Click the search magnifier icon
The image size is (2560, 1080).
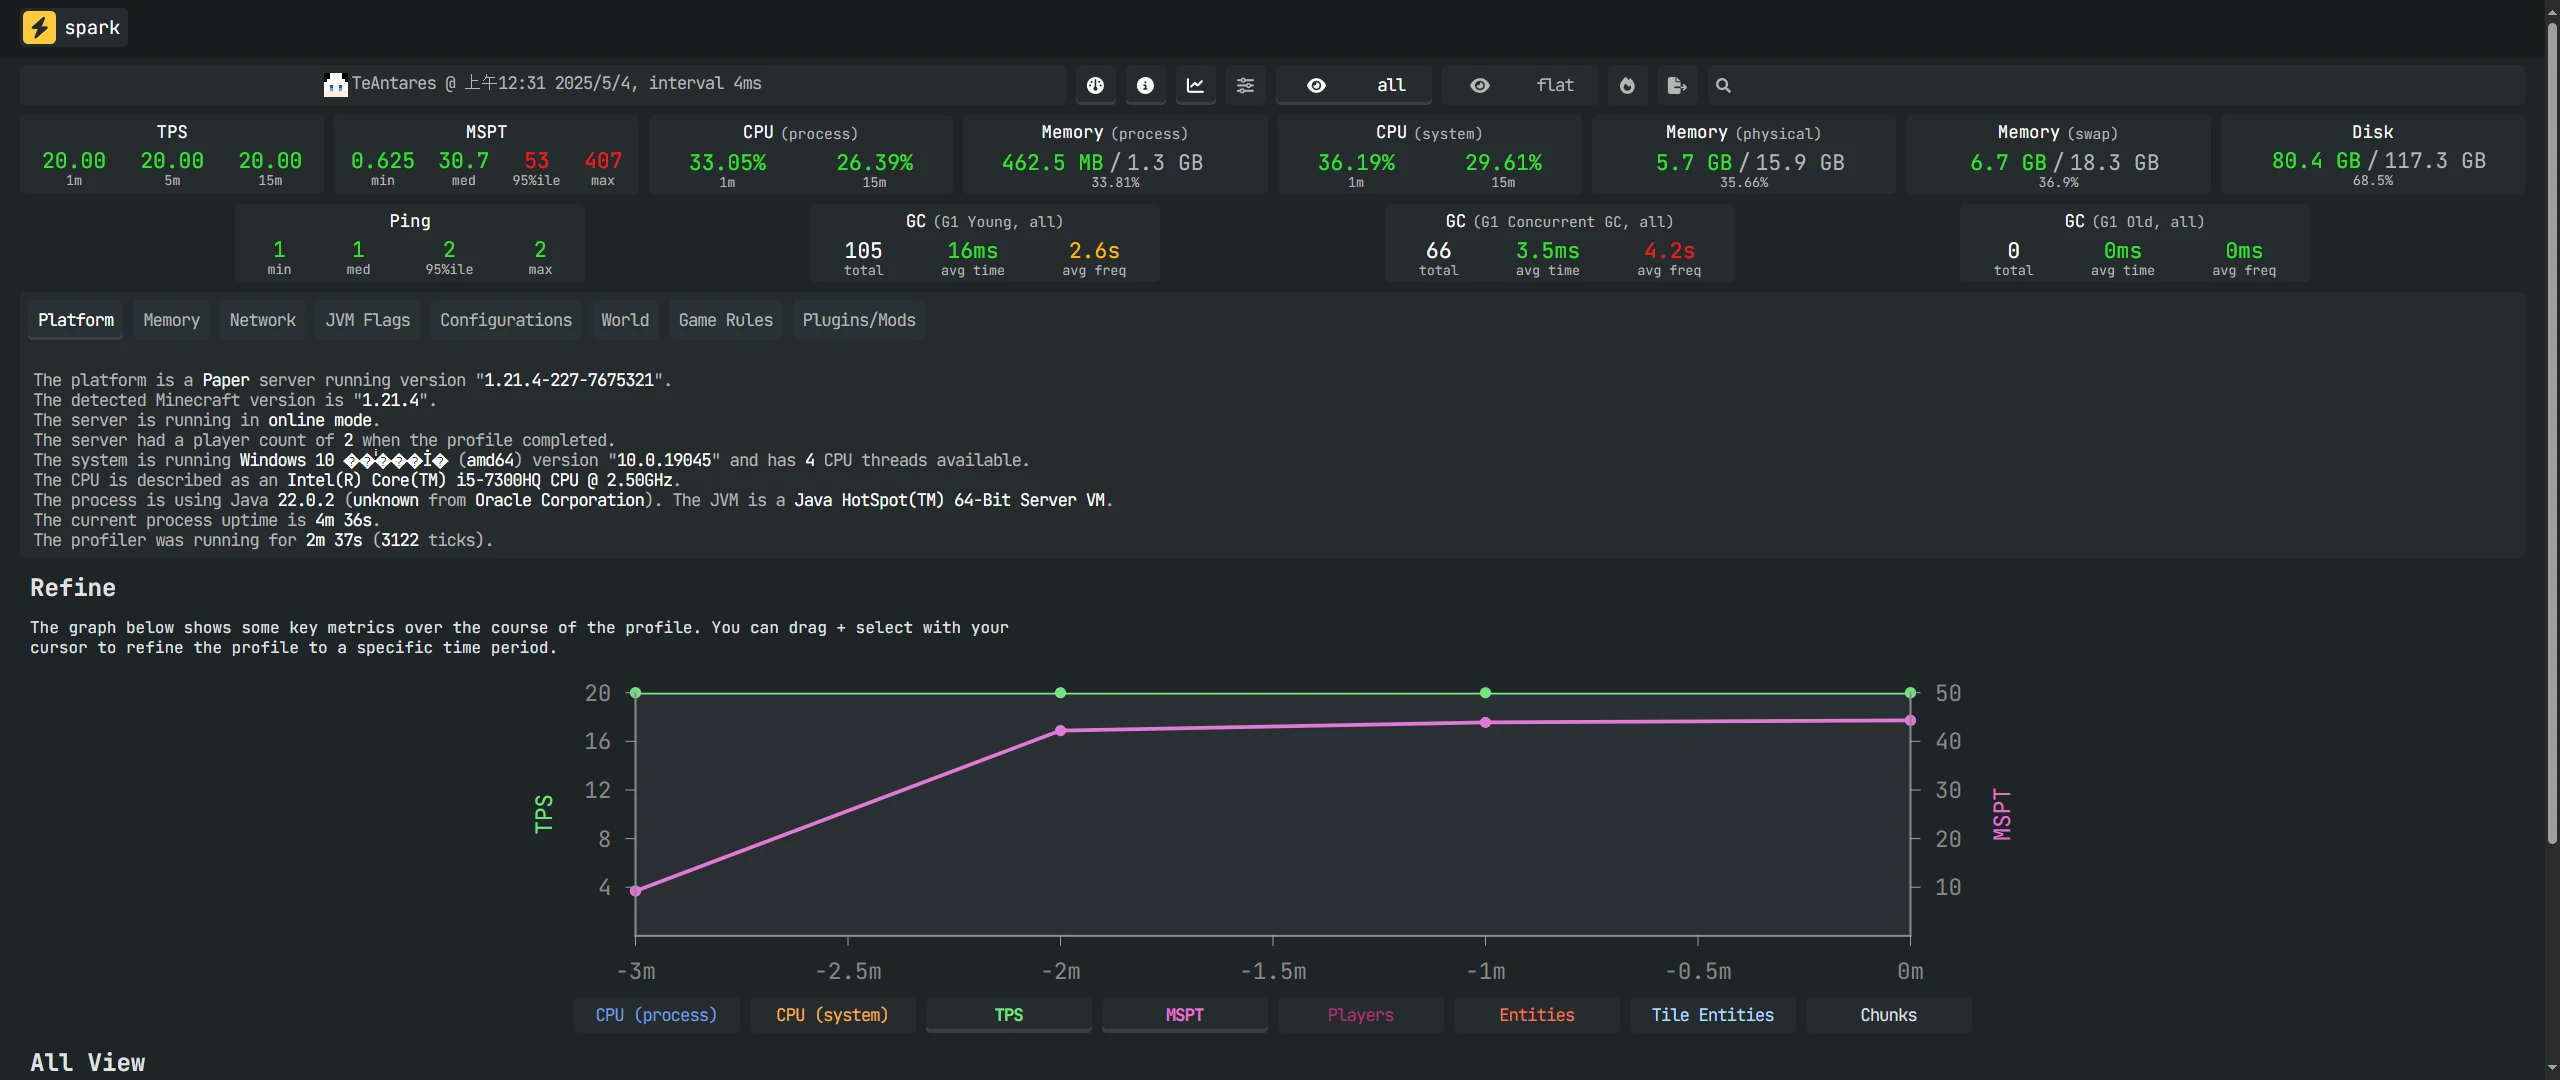[x=1723, y=86]
